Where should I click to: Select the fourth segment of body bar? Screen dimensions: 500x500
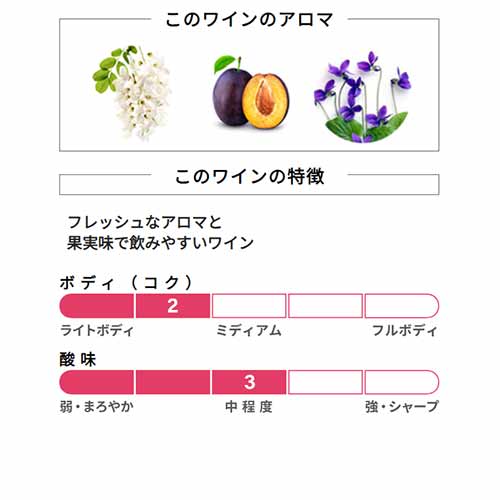[325, 306]
